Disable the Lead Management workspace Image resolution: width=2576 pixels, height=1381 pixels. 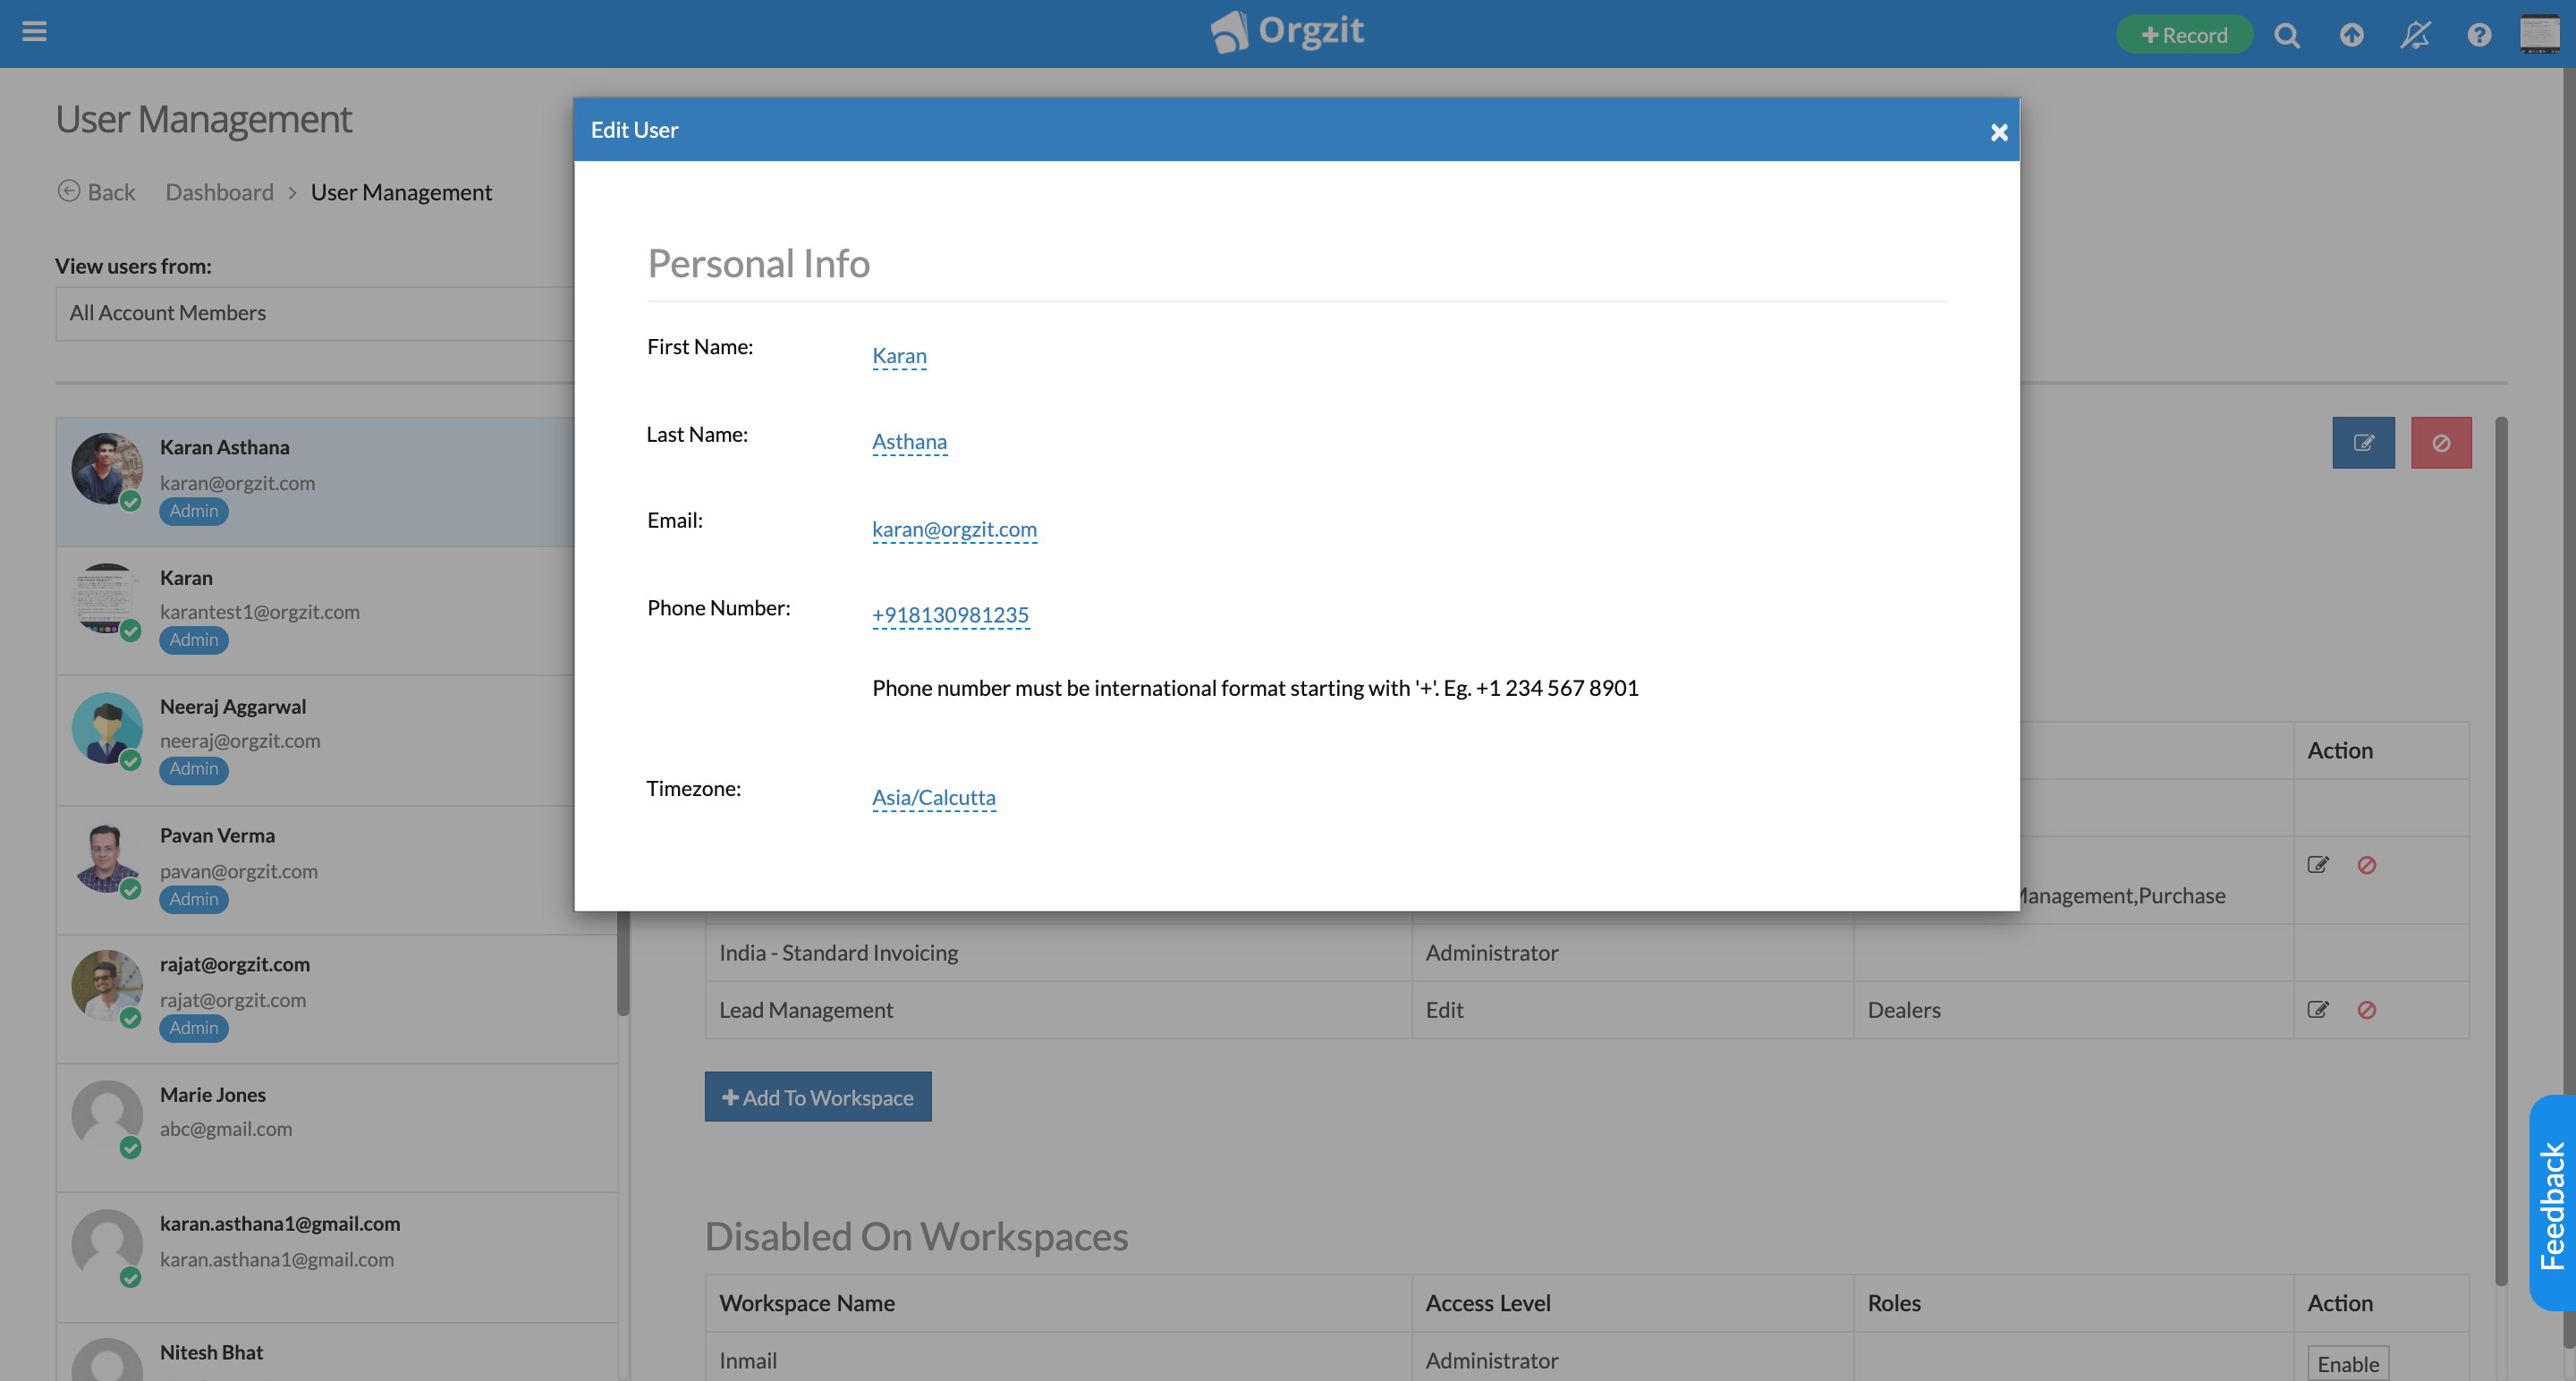(x=2366, y=1010)
